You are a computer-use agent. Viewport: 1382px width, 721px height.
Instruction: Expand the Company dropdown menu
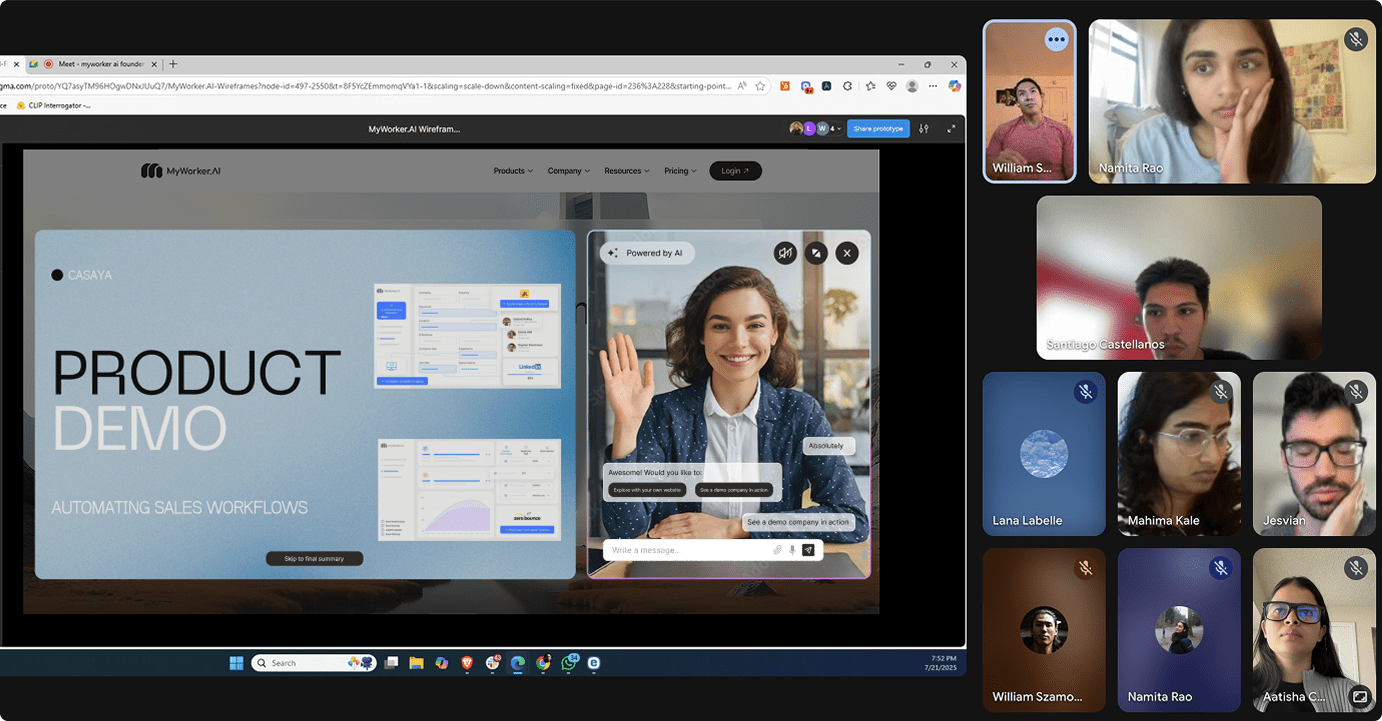tap(568, 171)
